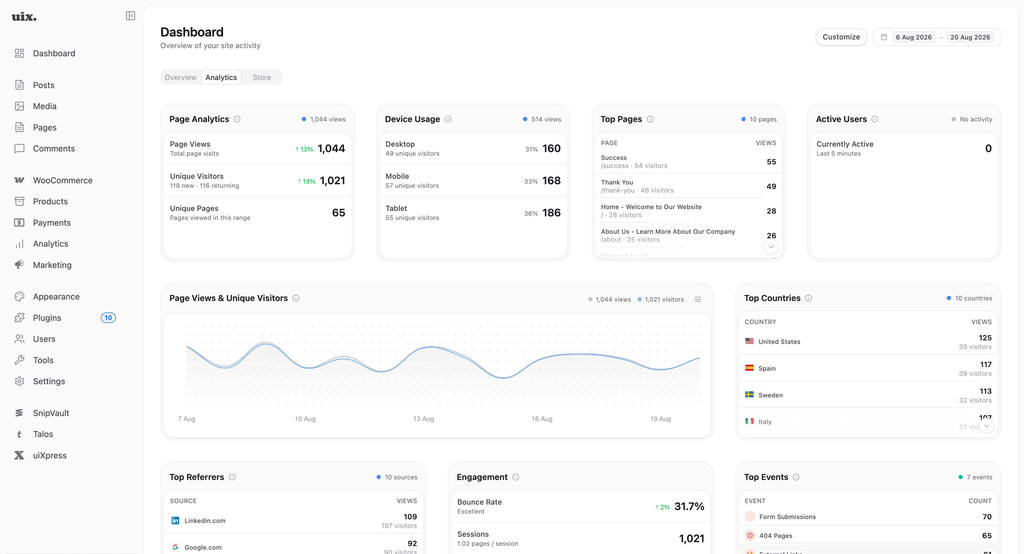Click the Tablet device usage row
Viewport: 1024px width, 554px height.
pos(473,212)
